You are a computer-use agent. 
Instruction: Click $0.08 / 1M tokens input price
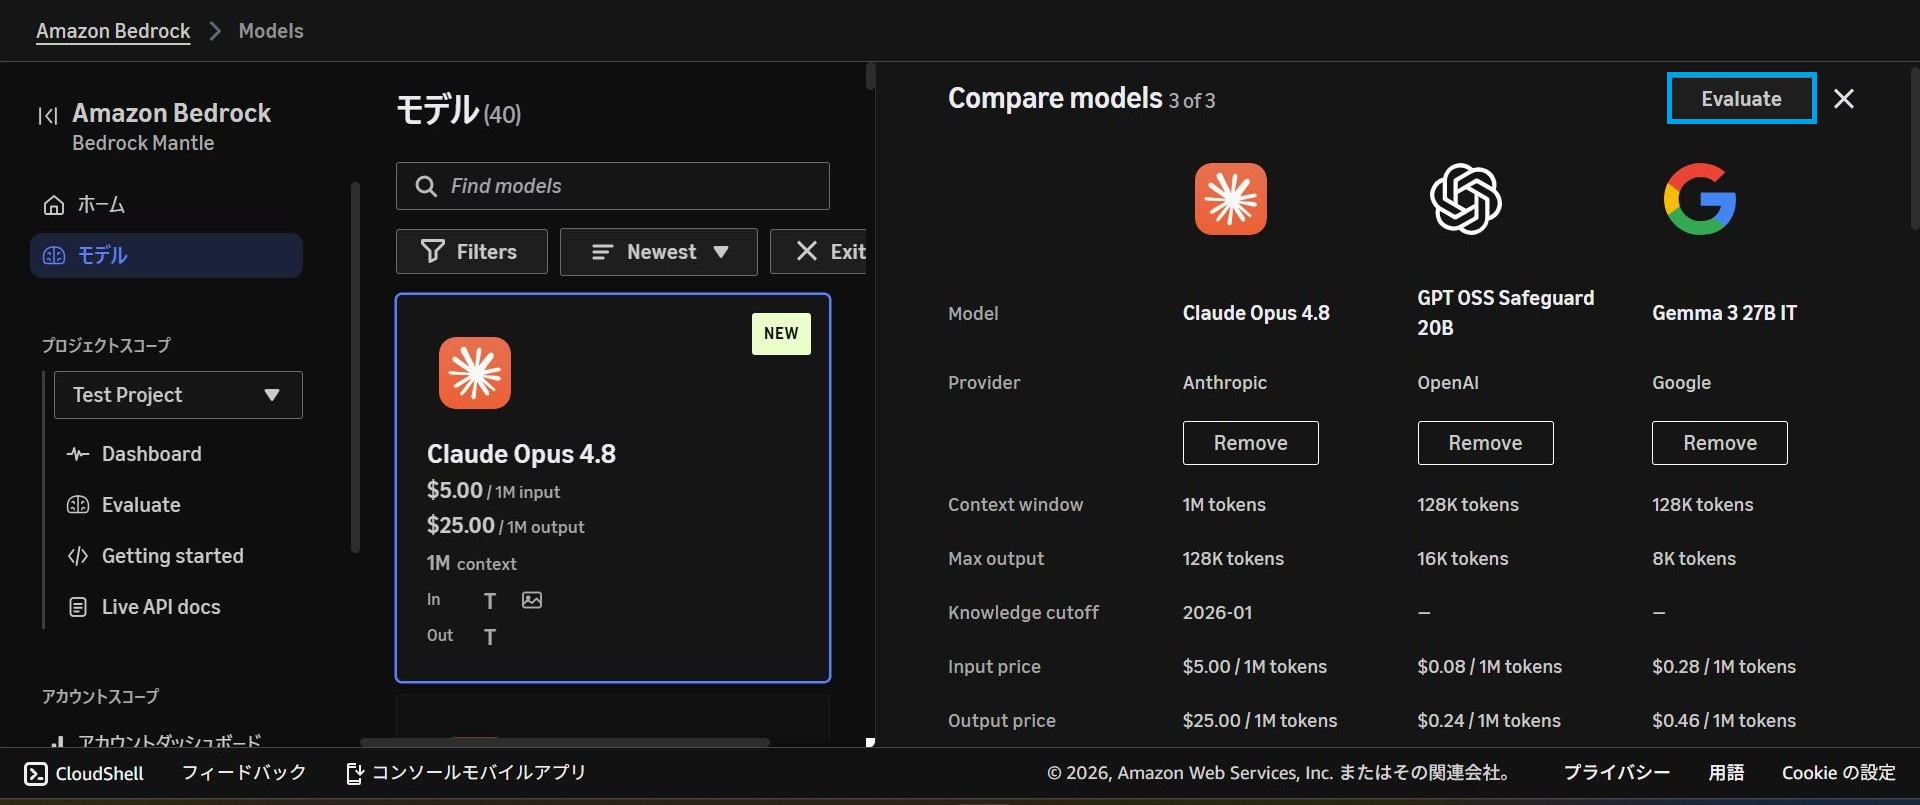[1489, 667]
